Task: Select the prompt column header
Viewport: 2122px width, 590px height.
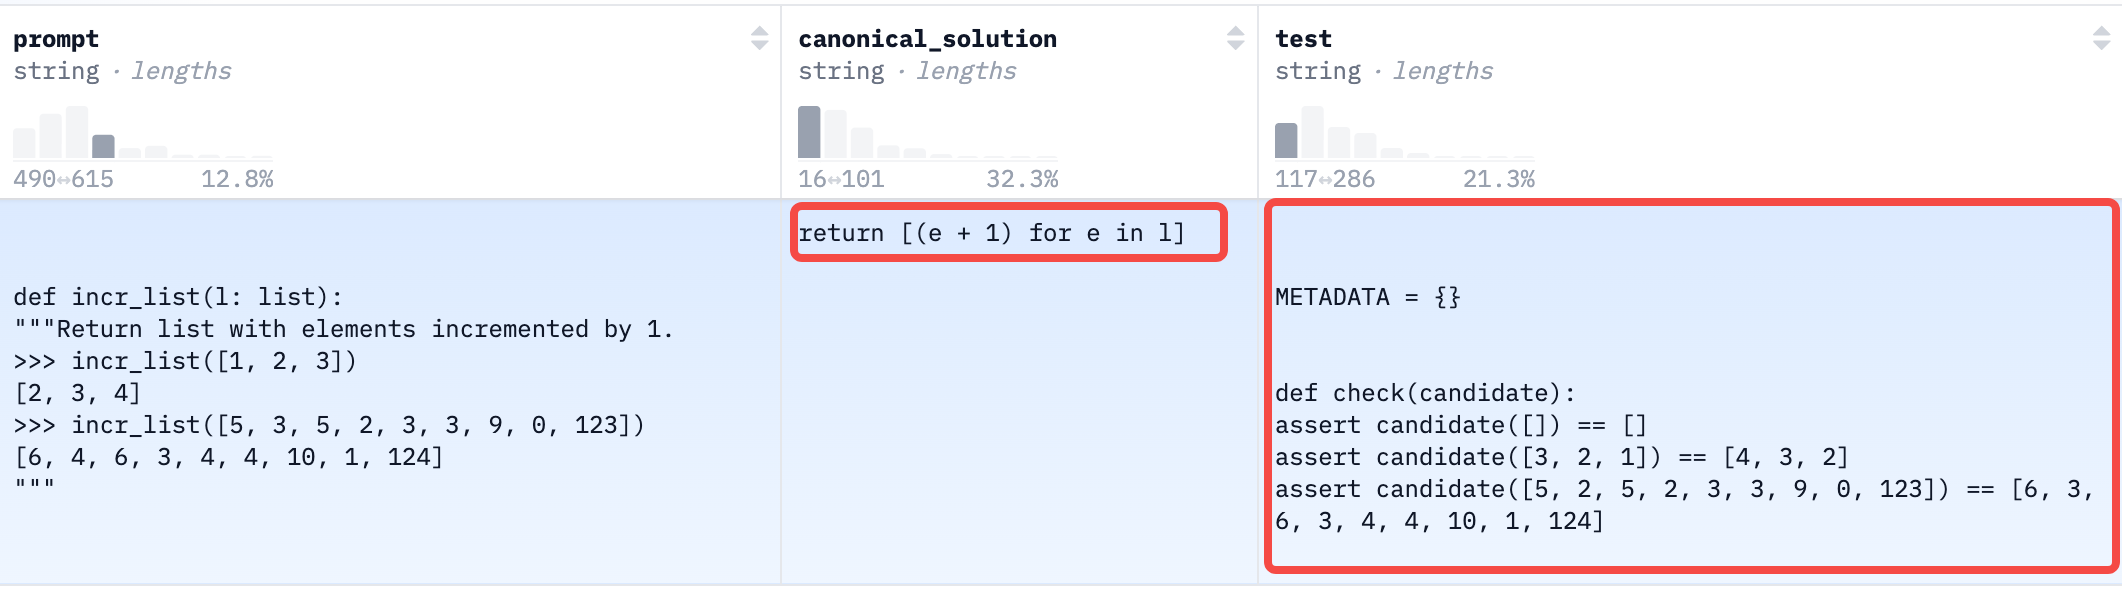Action: (57, 38)
